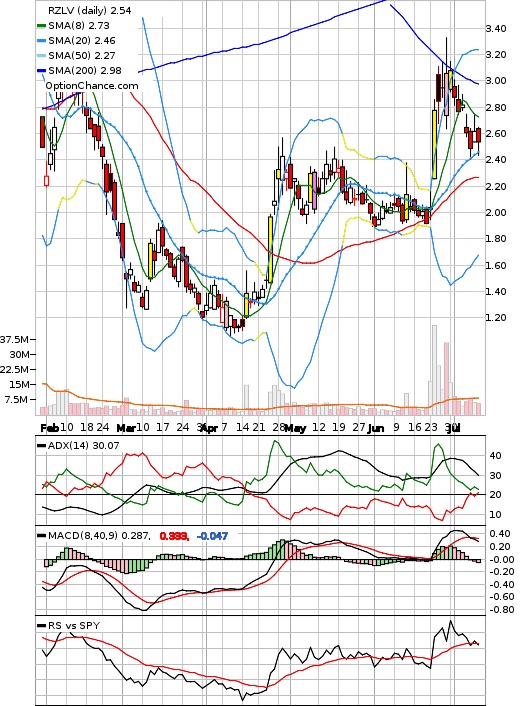Select the red MACD value 0.333

173,536
